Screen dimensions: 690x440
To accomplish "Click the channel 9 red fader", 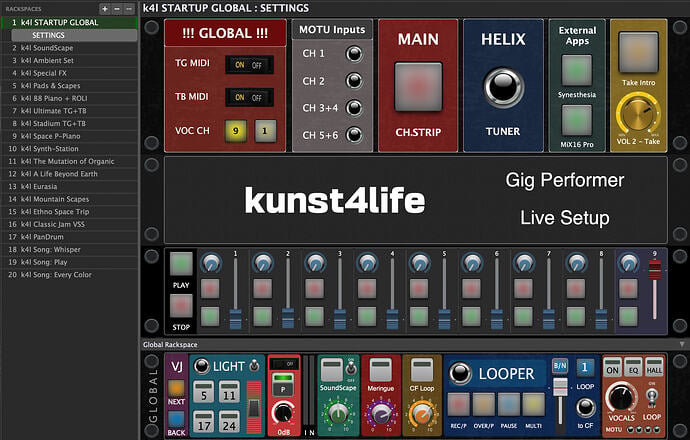I will 655,269.
